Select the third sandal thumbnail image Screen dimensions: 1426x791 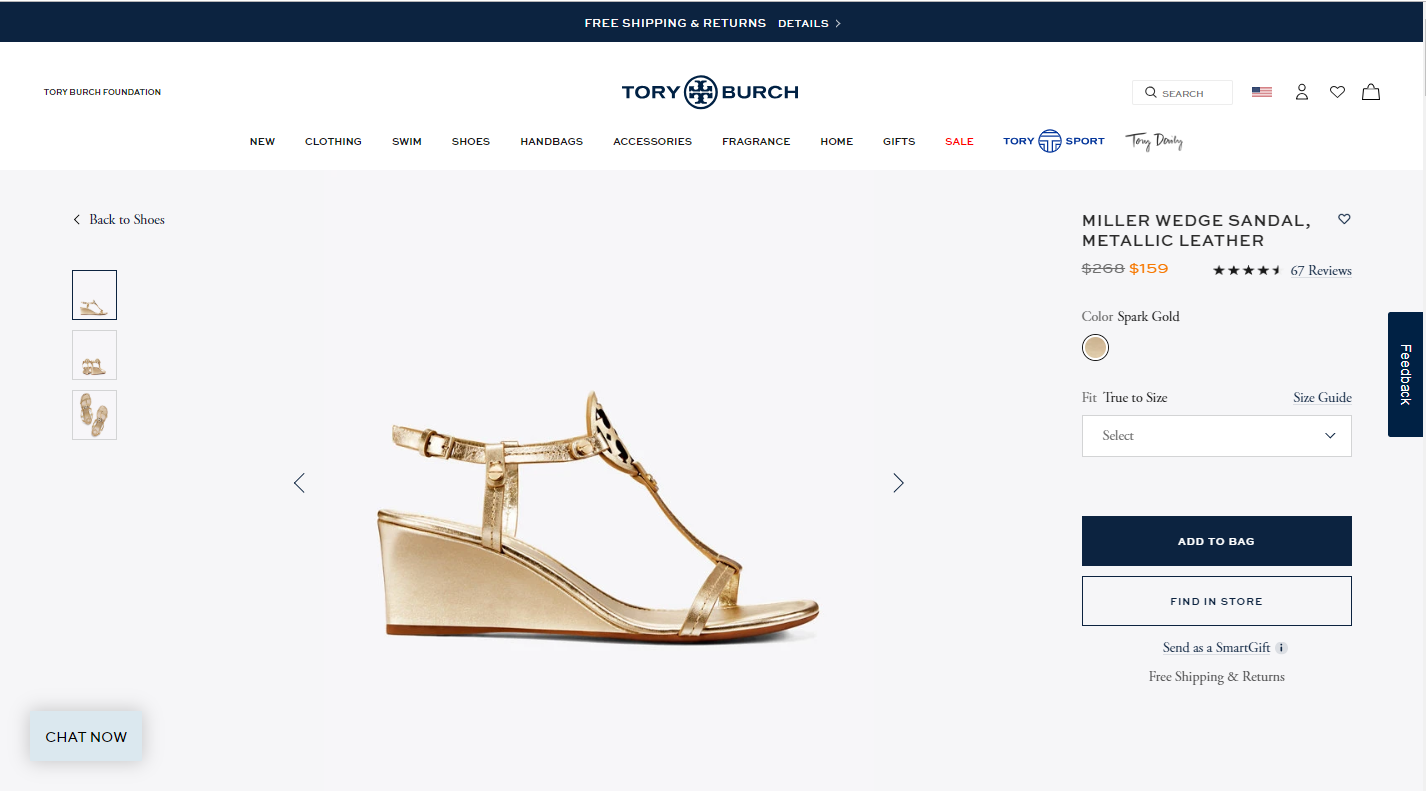click(x=94, y=415)
